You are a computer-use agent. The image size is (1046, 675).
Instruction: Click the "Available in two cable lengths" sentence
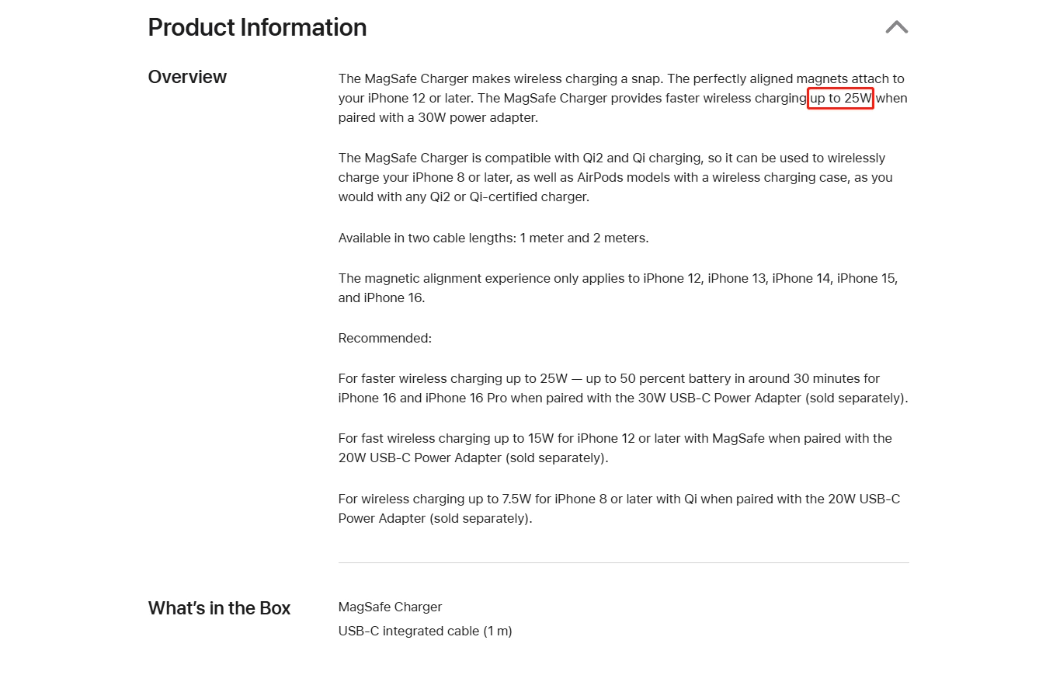tap(493, 238)
